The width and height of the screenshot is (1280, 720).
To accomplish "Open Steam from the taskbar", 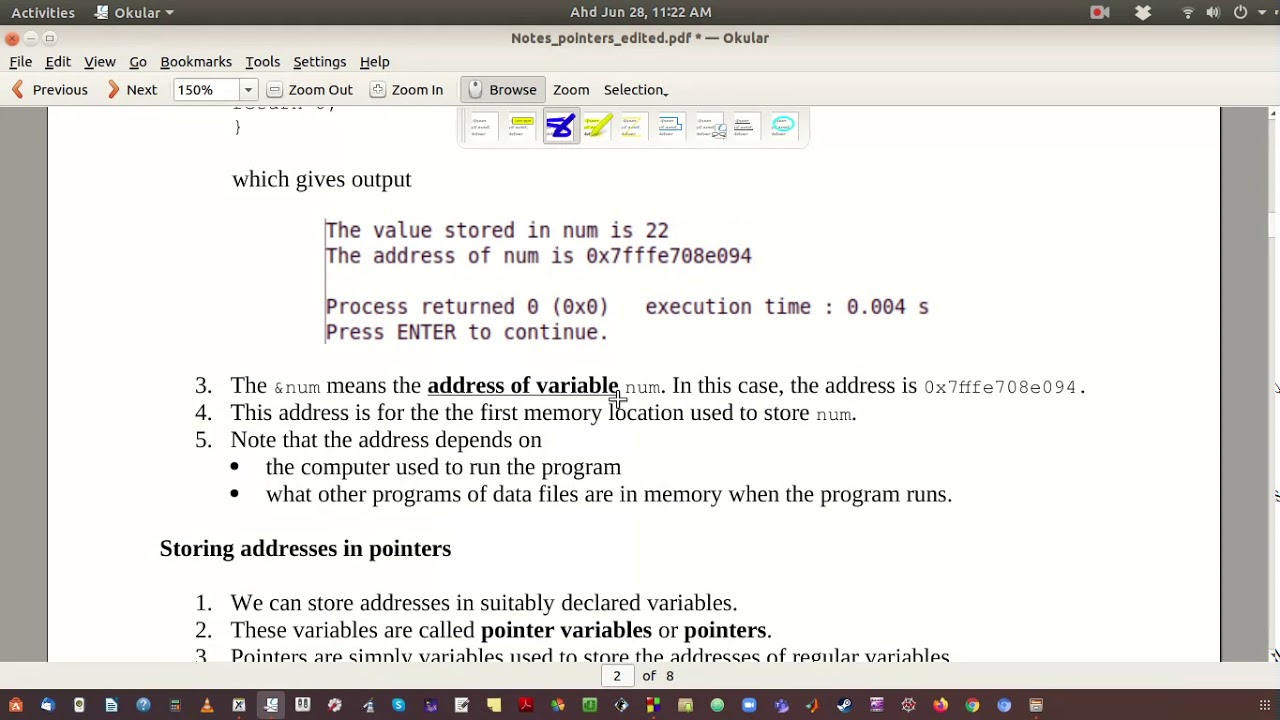I will pyautogui.click(x=845, y=705).
